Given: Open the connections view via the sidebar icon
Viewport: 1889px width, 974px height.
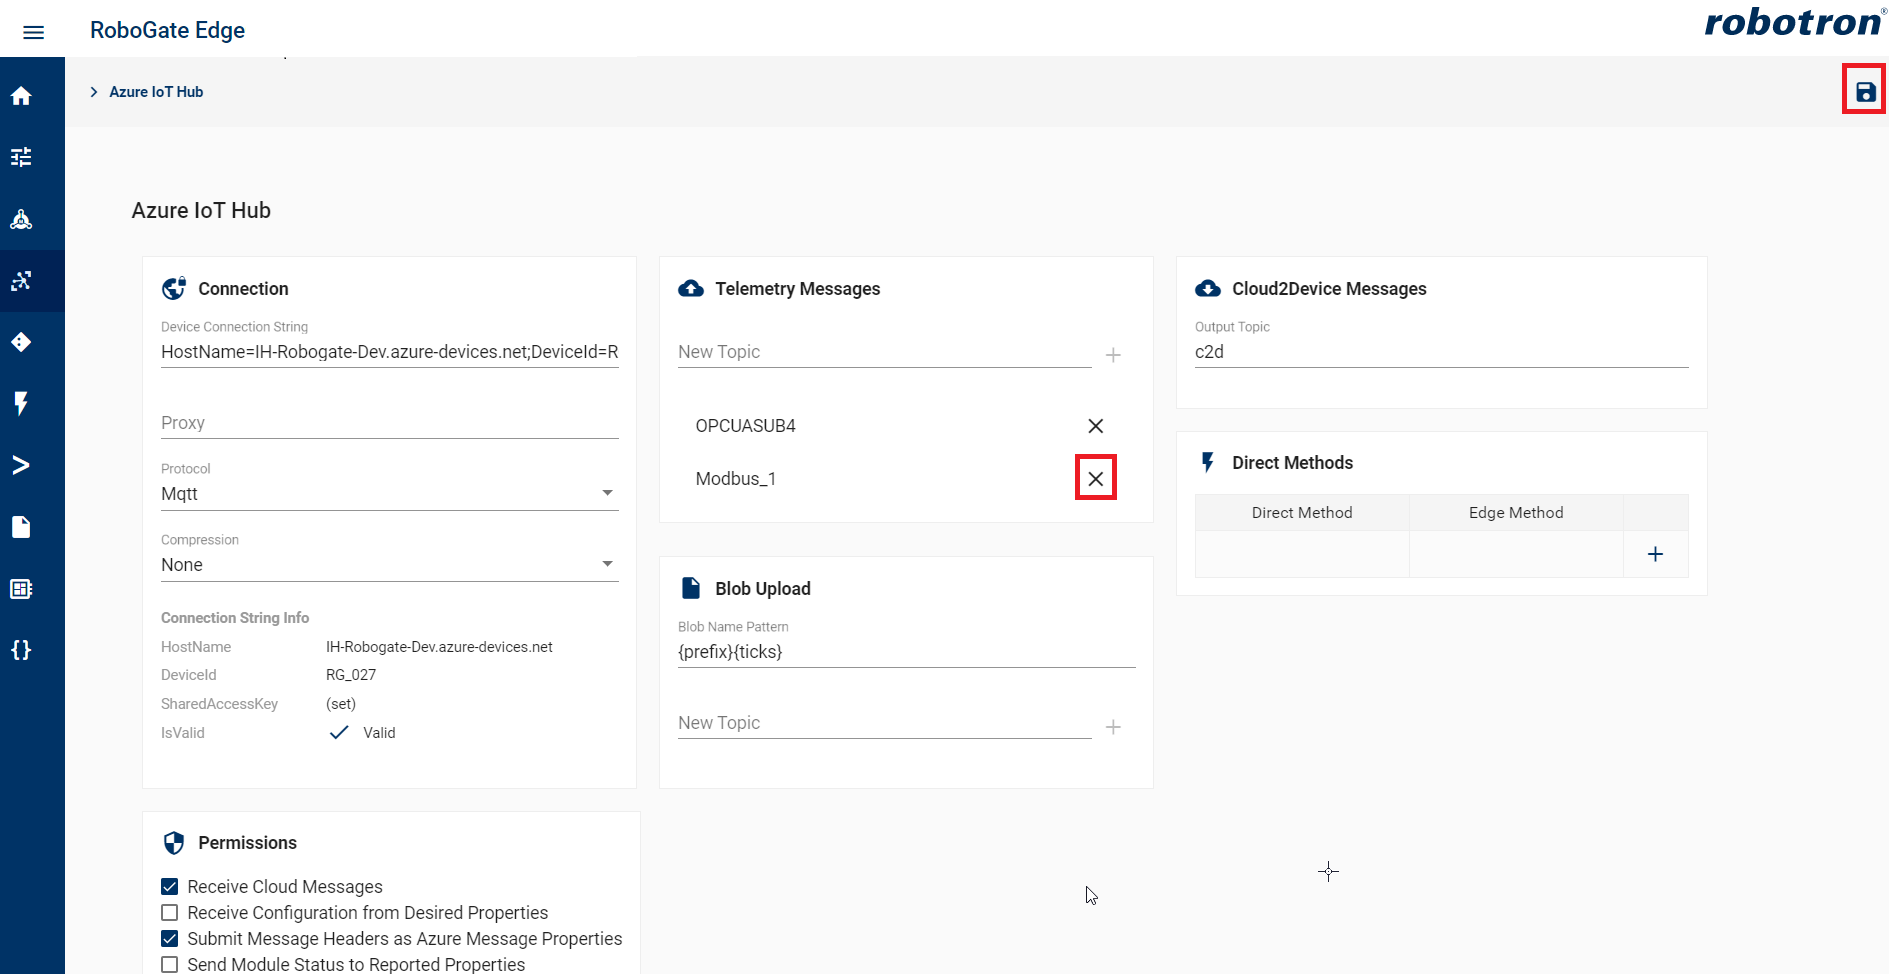Looking at the screenshot, I should (x=21, y=281).
